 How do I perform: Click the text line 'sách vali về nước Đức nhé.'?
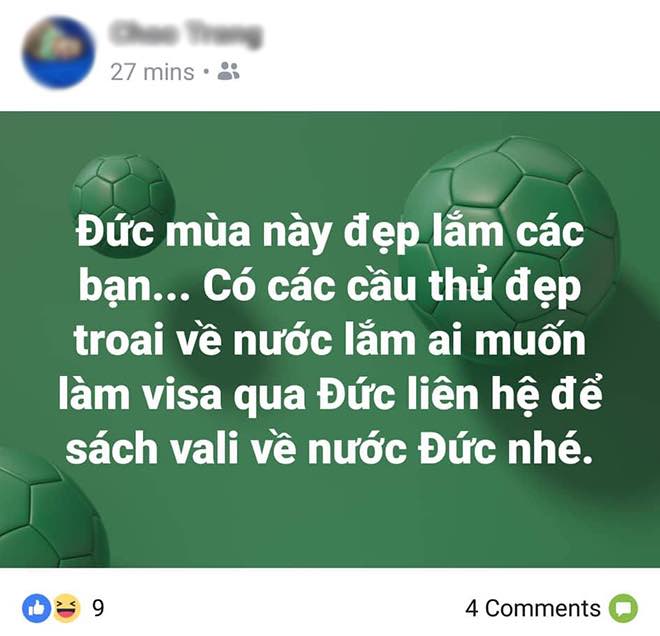(330, 447)
